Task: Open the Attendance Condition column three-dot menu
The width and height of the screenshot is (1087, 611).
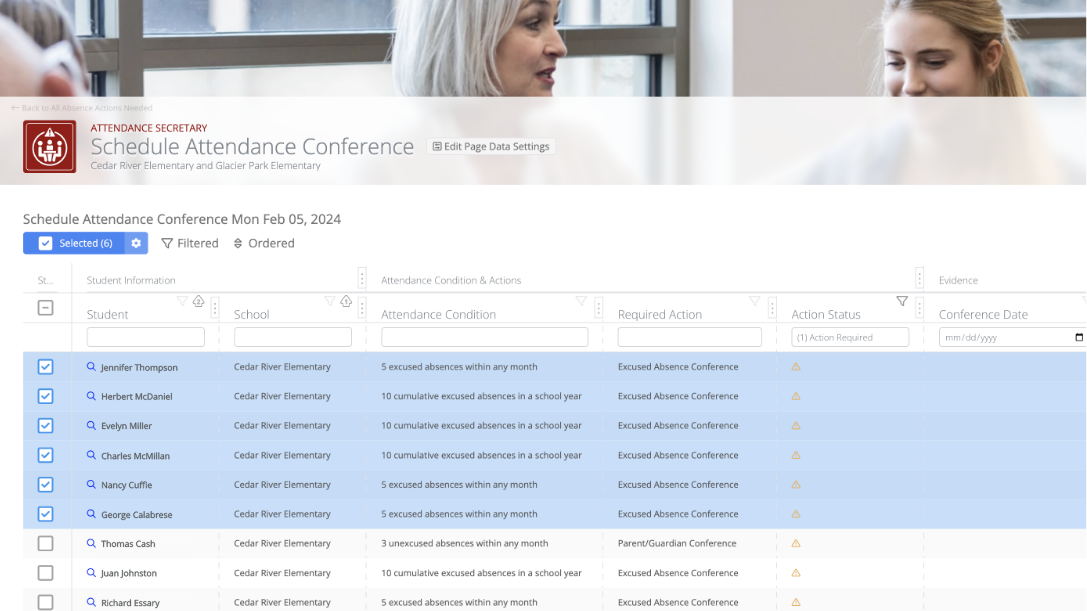Action: (598, 309)
